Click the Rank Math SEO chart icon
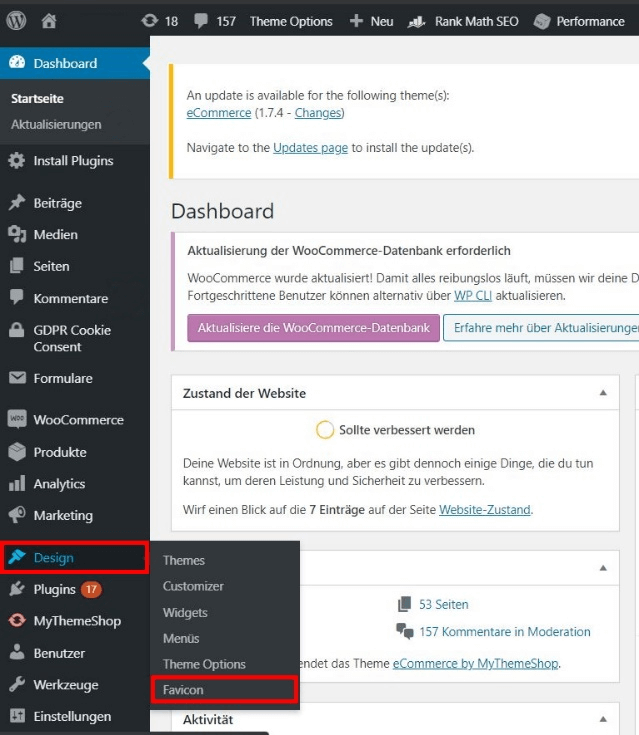This screenshot has width=639, height=735. (416, 22)
